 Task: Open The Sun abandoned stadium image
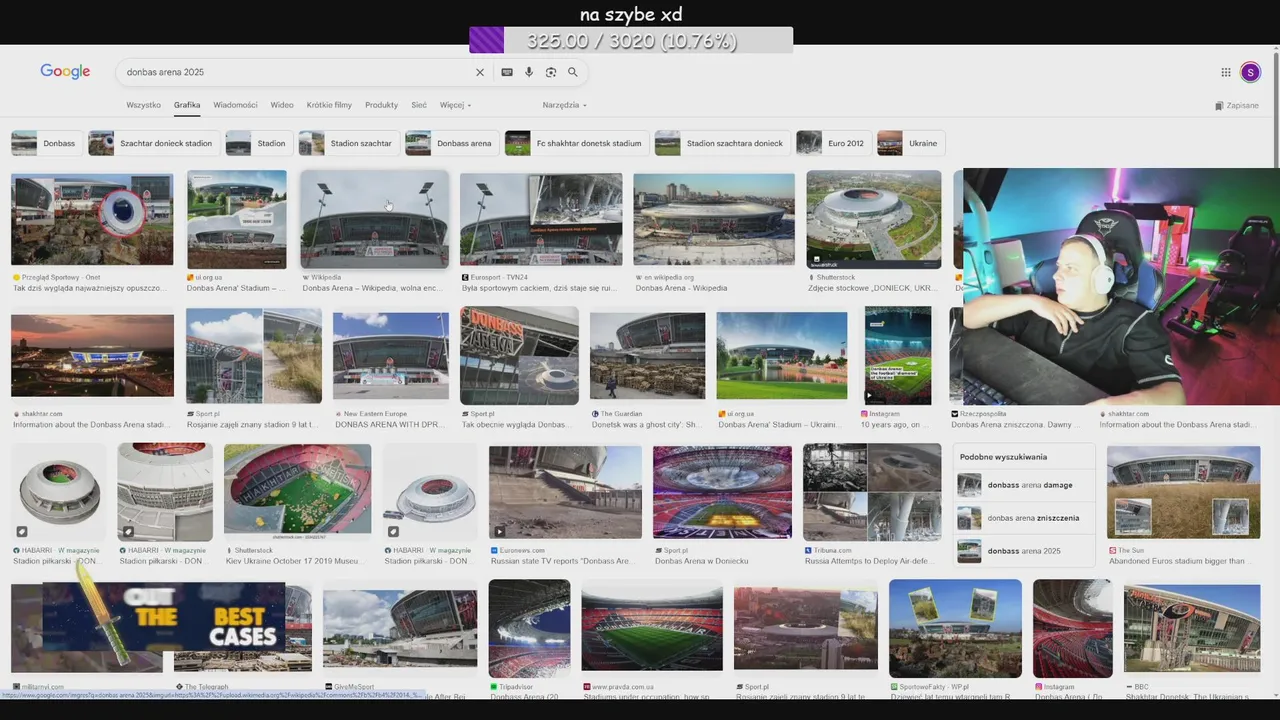point(1183,492)
